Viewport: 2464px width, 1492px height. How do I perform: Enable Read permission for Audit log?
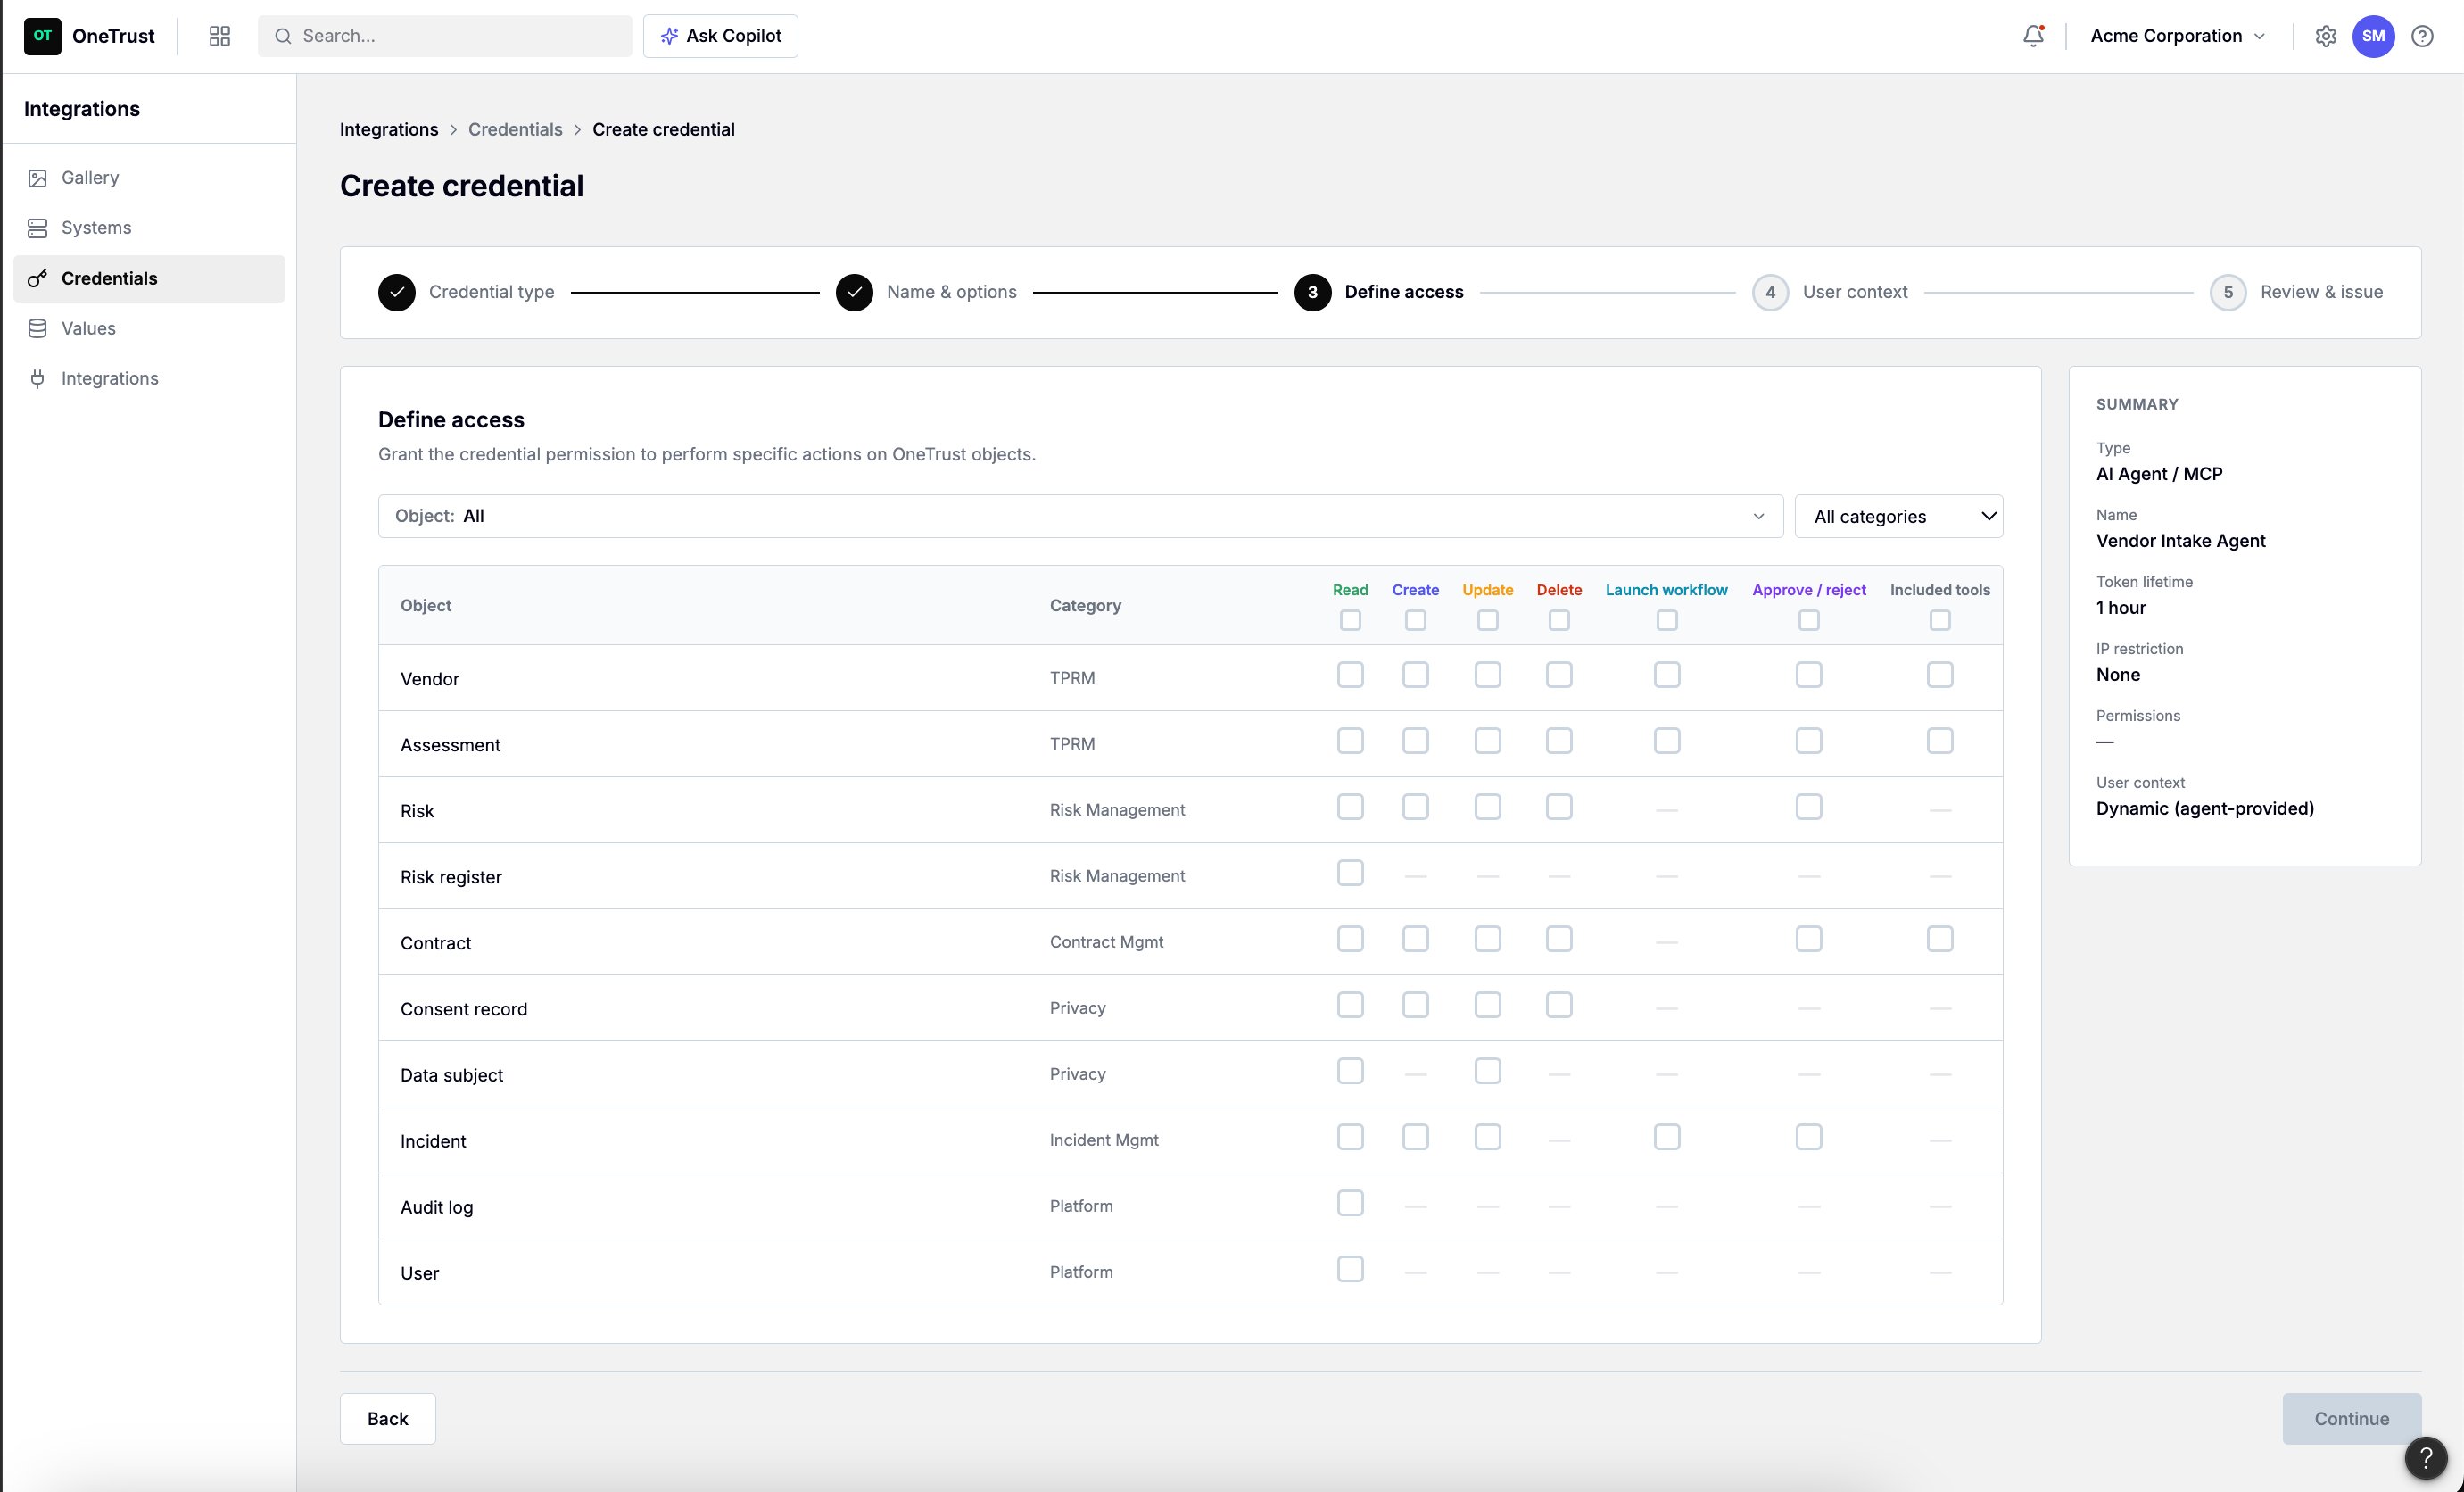(x=1350, y=1203)
